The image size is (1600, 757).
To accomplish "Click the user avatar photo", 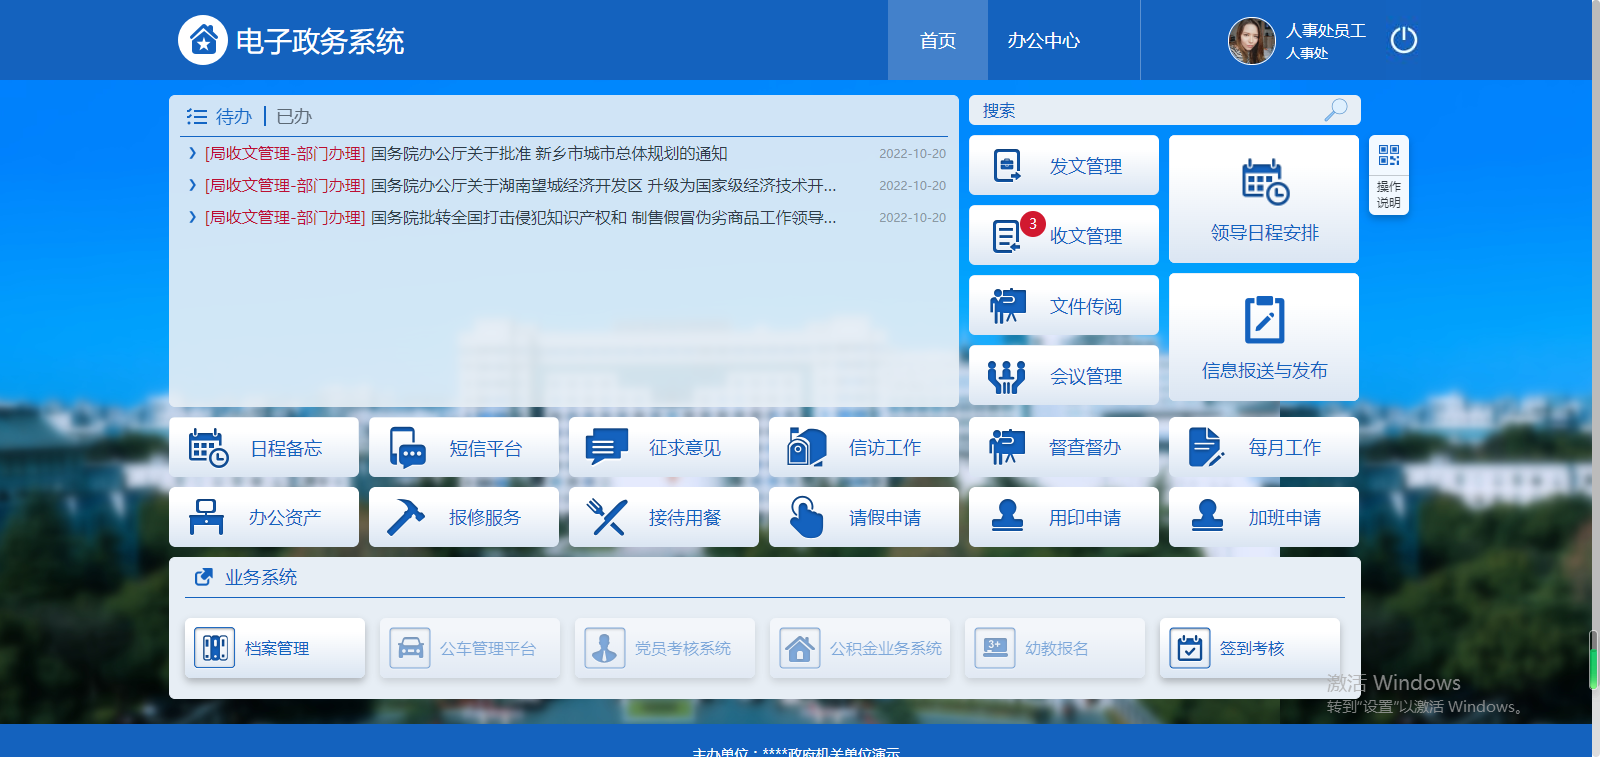I will [x=1252, y=41].
